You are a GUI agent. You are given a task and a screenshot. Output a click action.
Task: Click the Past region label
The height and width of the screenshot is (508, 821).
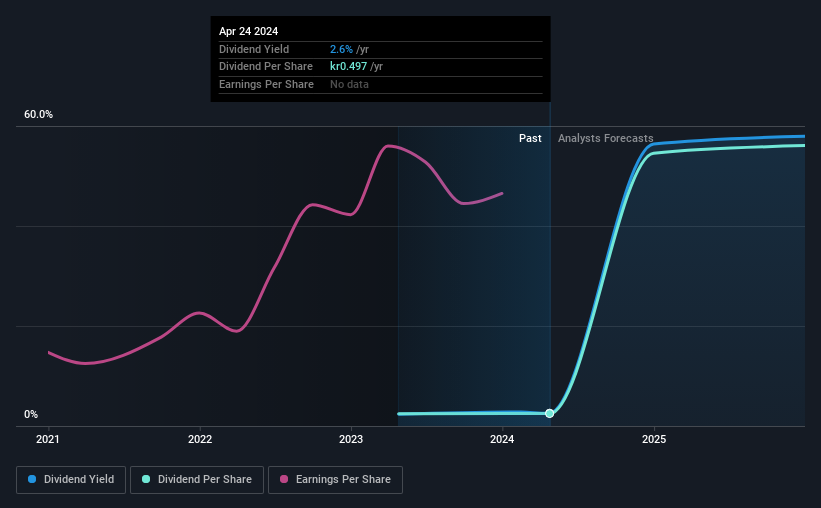[530, 138]
